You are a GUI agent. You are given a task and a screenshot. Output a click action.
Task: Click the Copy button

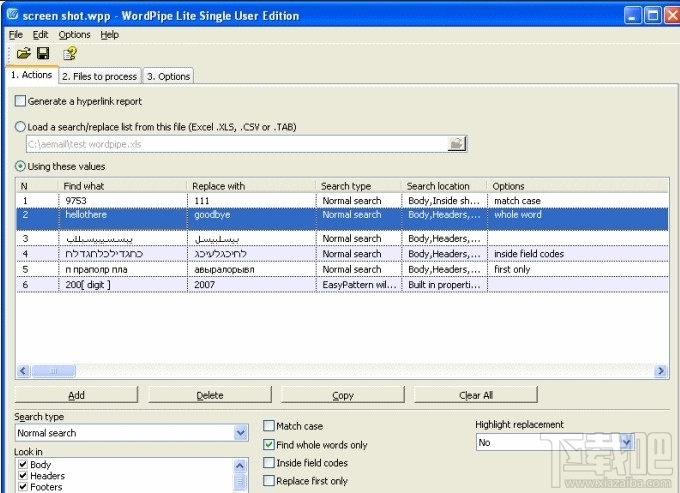pos(343,395)
